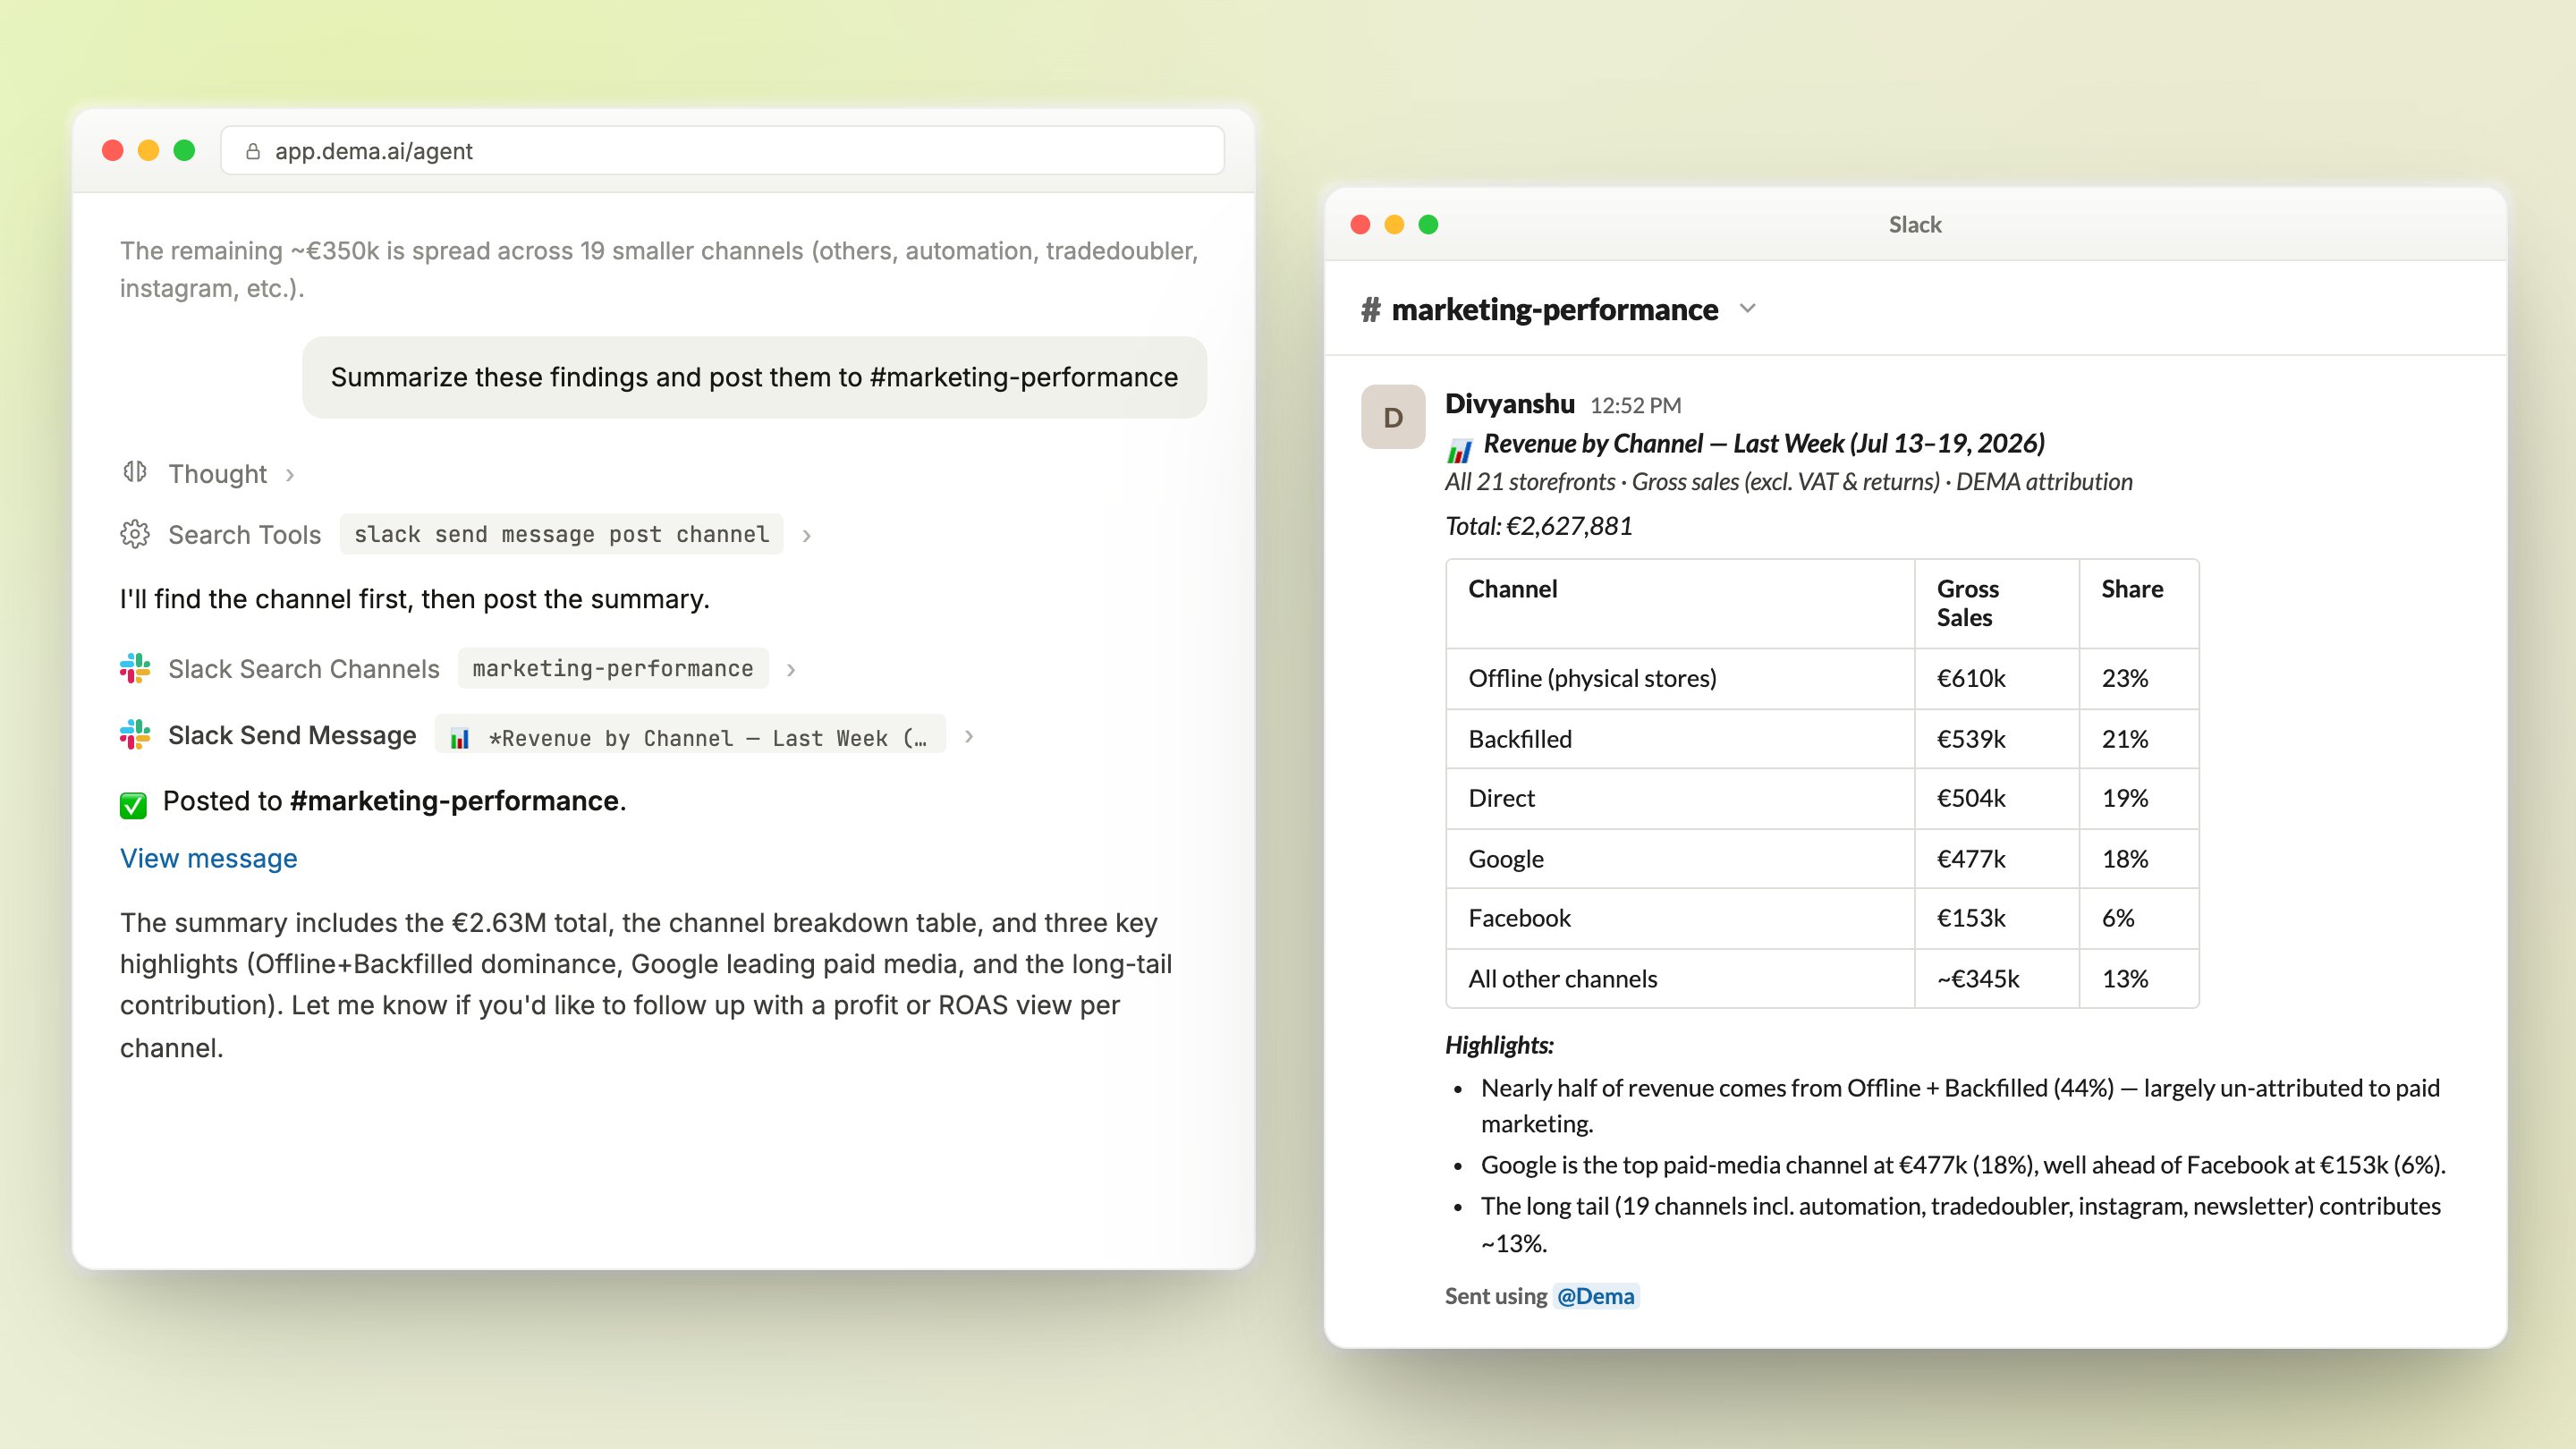
Task: Click the Slack logo beside Slack Search Channels
Action: click(135, 668)
